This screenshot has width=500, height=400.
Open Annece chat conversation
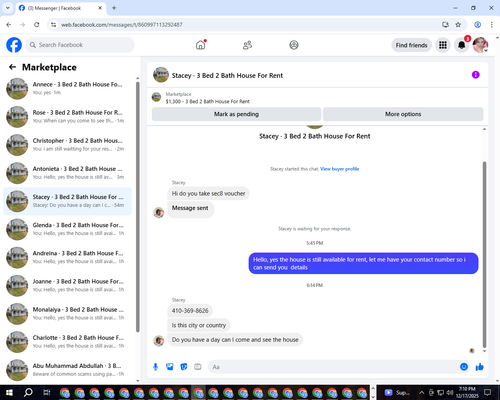[x=67, y=89]
